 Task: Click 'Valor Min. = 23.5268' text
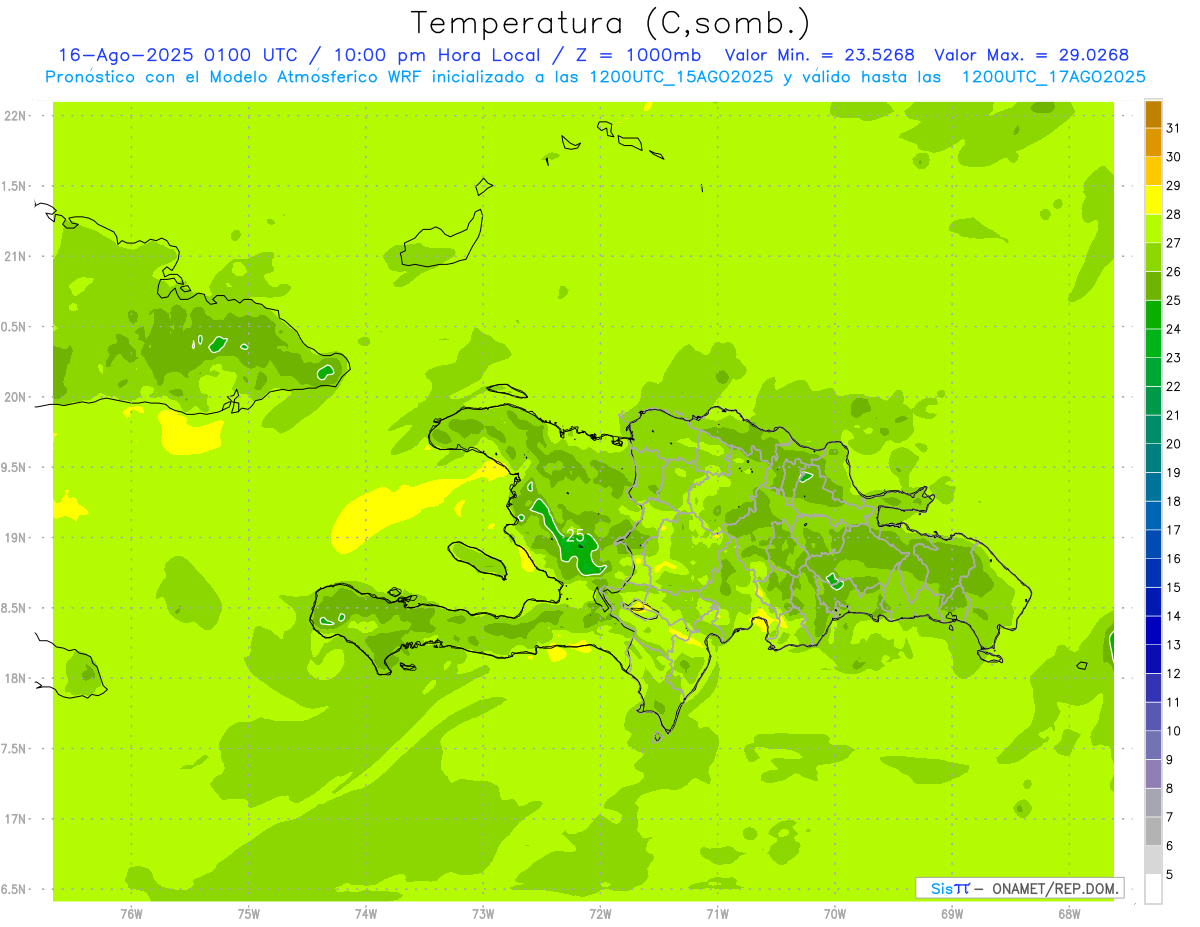click(x=819, y=55)
